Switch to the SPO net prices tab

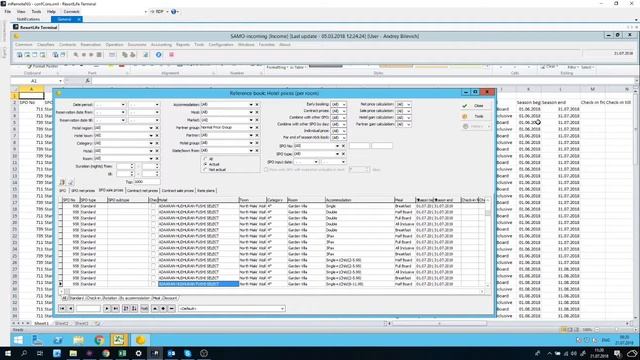click(83, 191)
